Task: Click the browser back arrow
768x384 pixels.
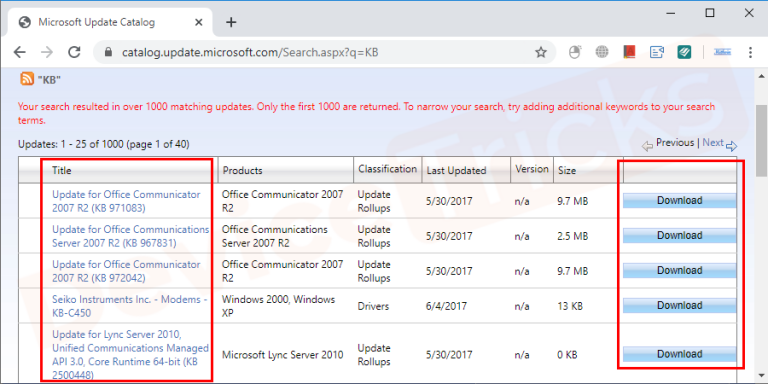Action: pyautogui.click(x=19, y=52)
